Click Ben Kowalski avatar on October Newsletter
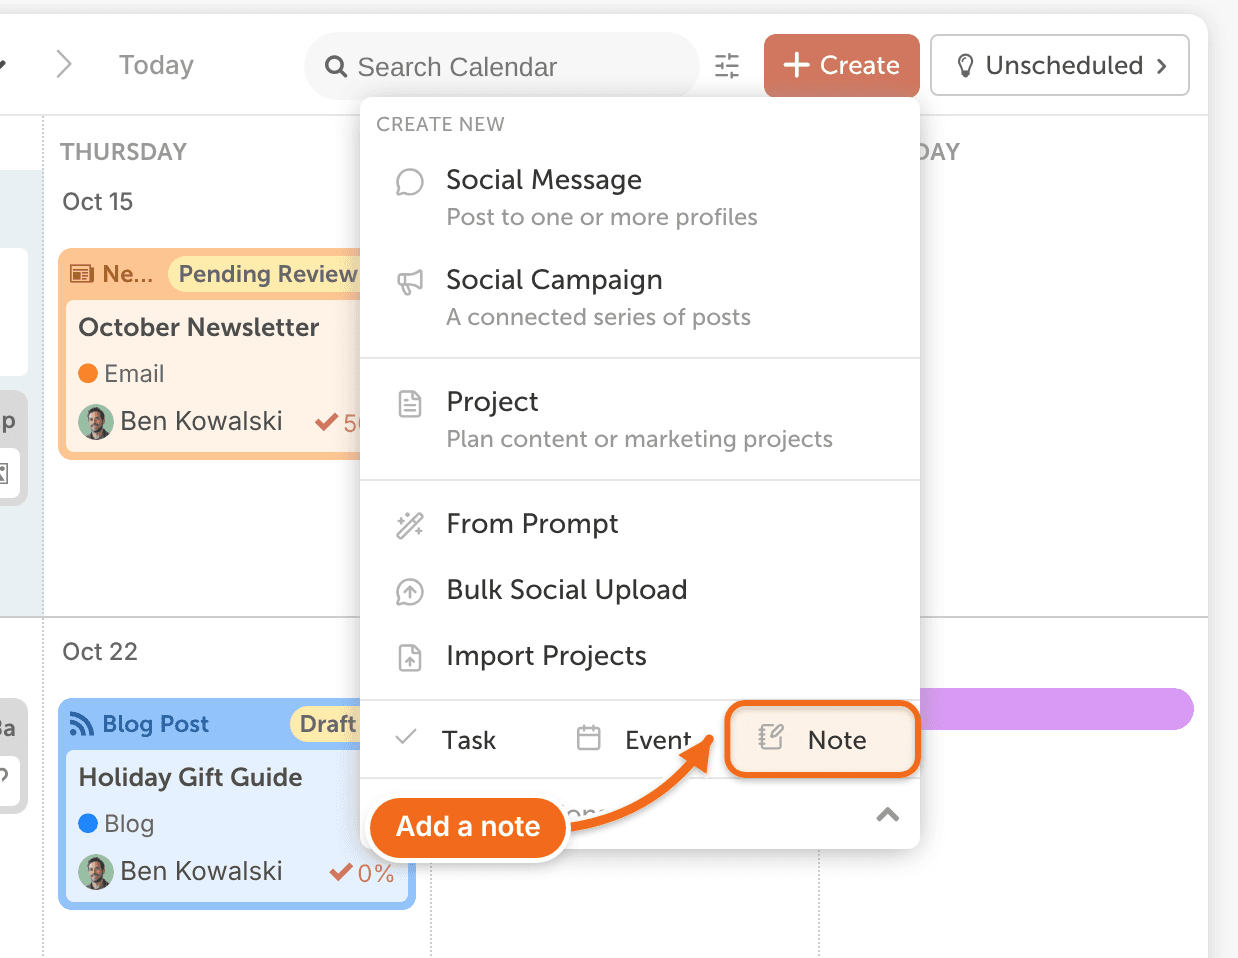Screen dimensions: 1238x958 pyautogui.click(x=96, y=422)
